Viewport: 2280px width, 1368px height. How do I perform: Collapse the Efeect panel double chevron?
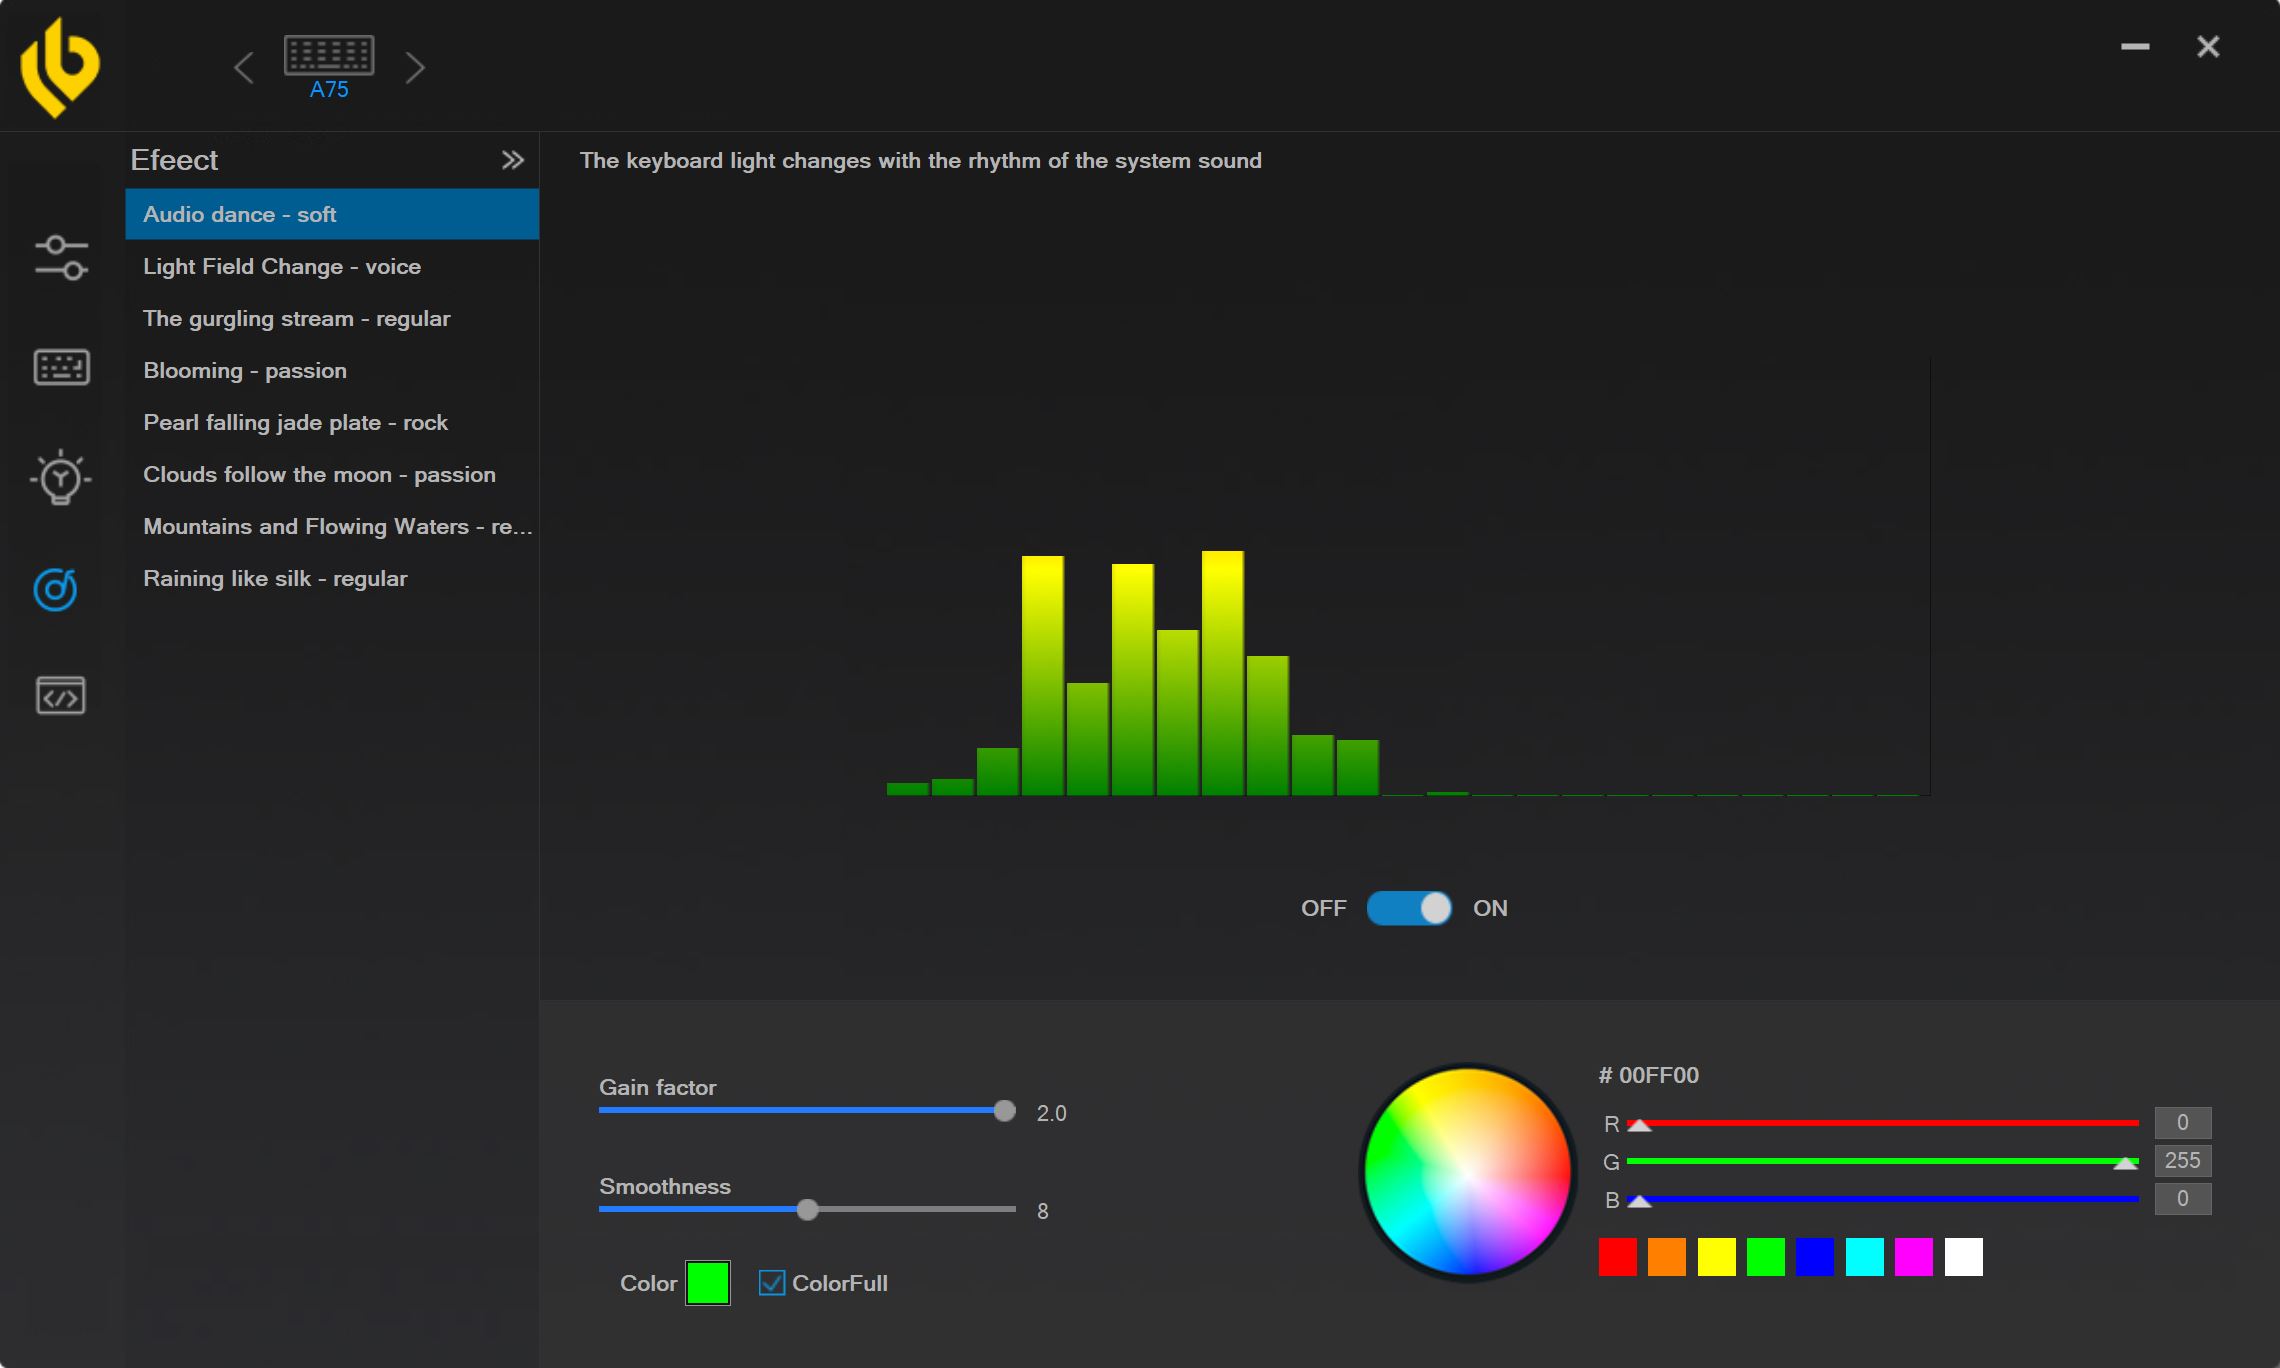coord(512,160)
